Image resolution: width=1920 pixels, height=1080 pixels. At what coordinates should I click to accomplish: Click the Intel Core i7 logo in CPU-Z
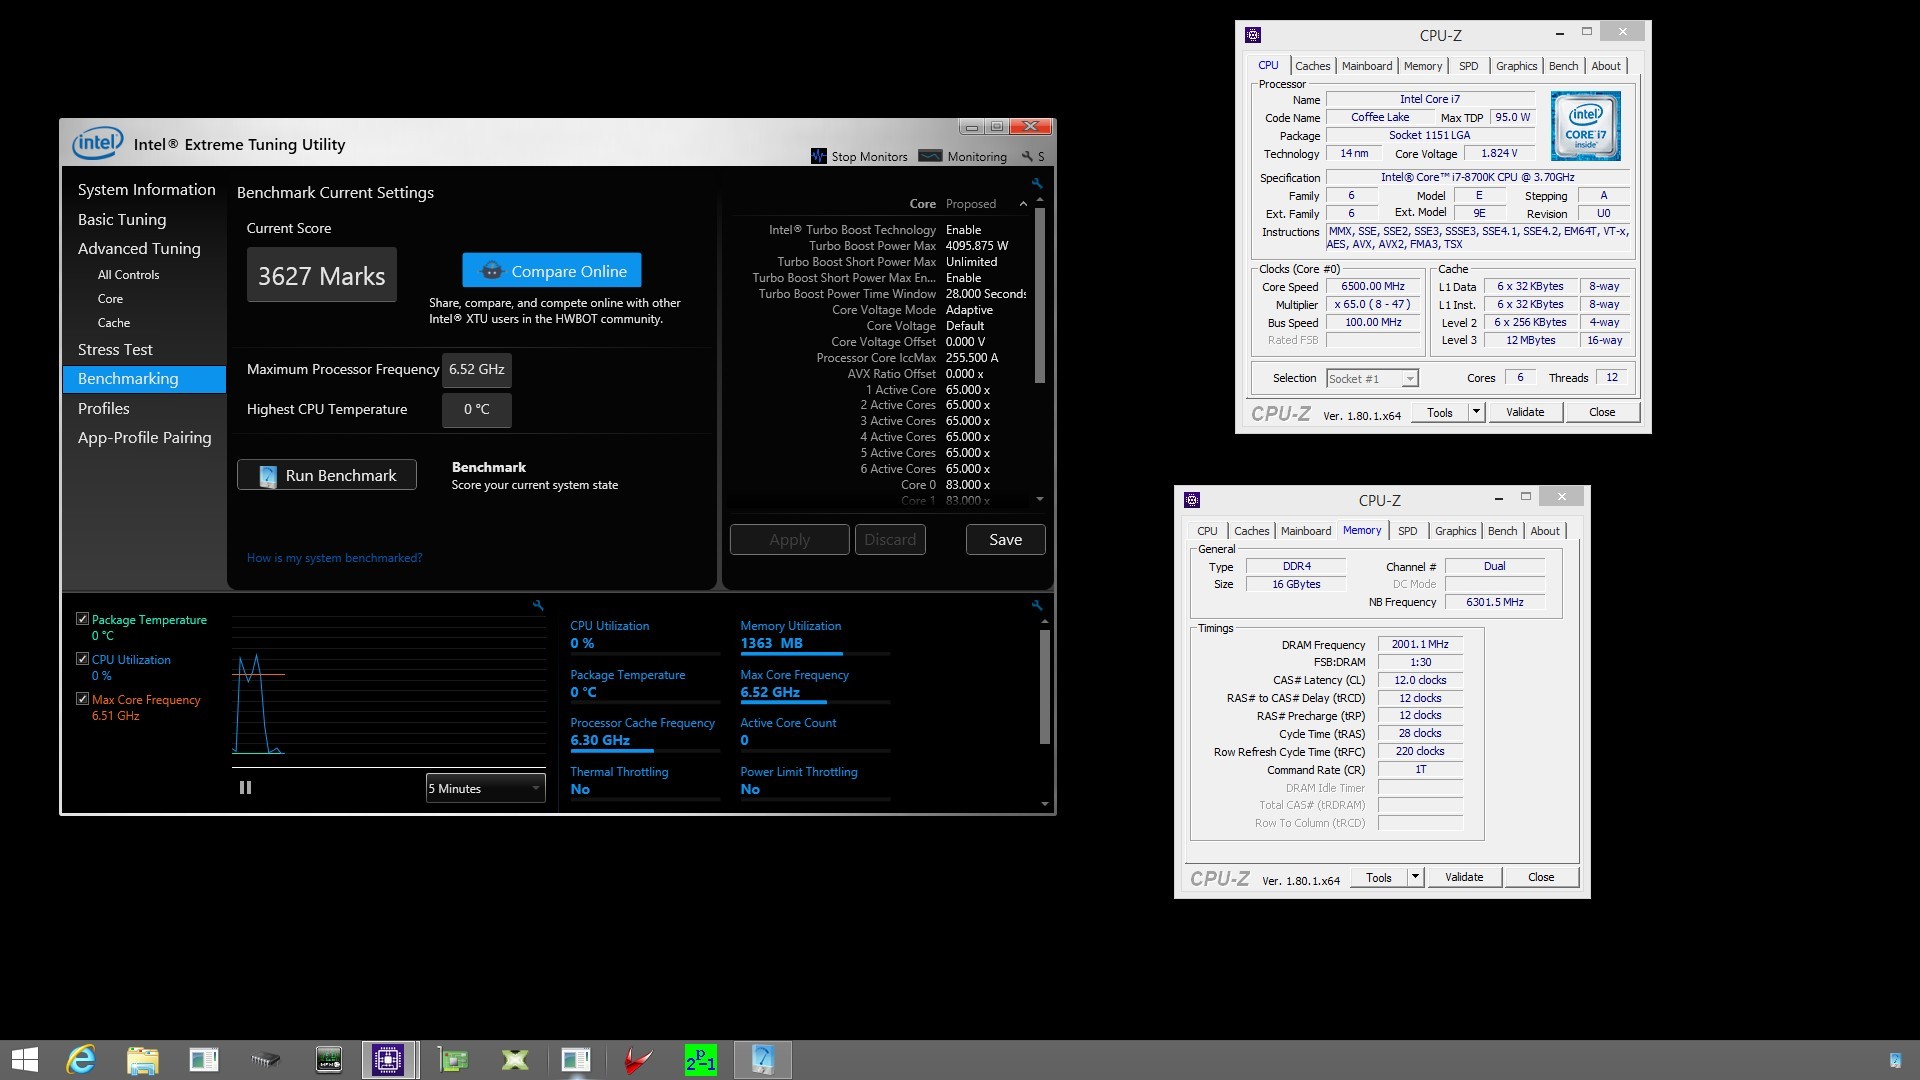1585,126
